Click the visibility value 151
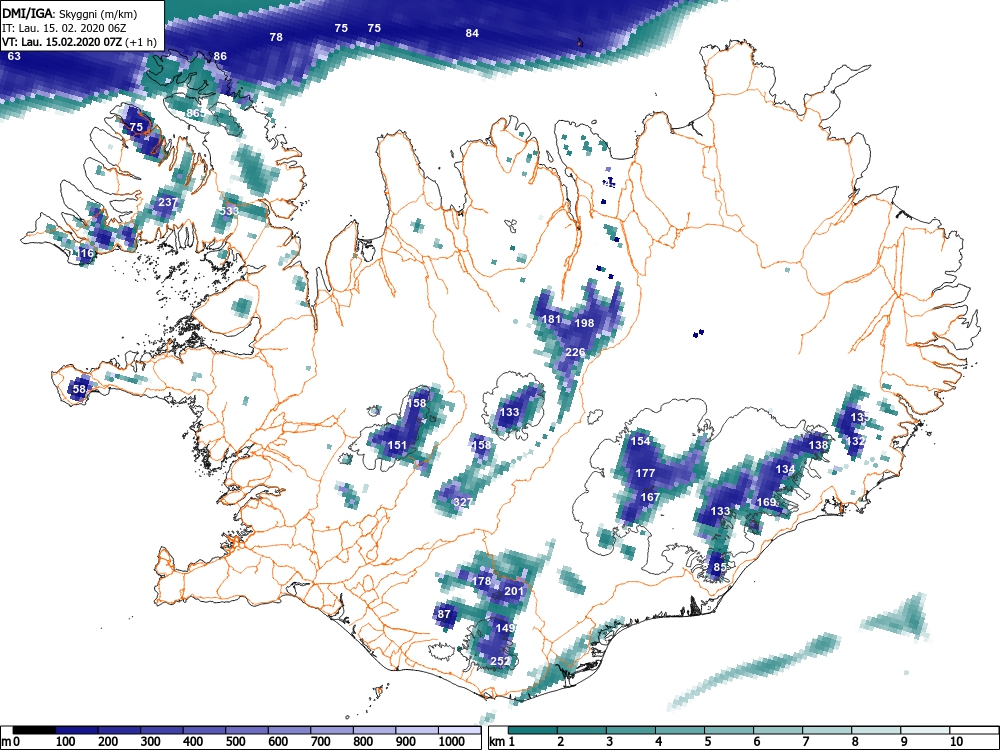 point(397,445)
